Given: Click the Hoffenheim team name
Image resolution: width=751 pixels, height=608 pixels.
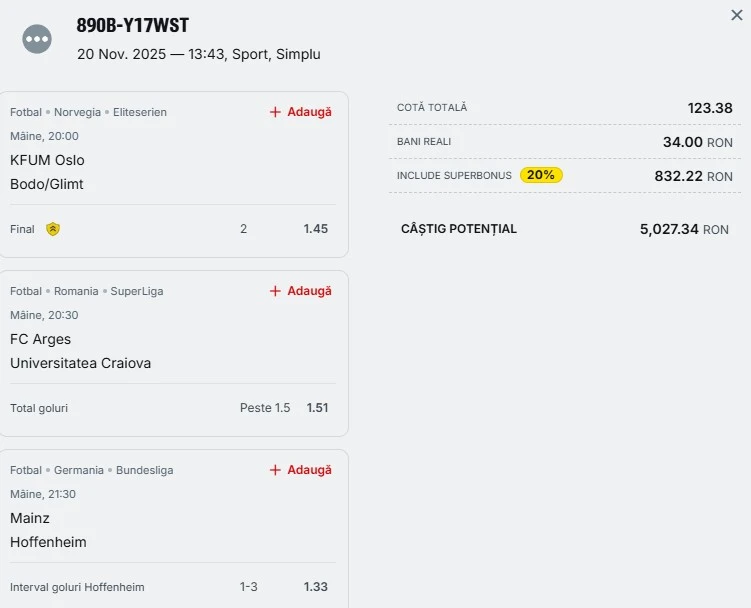Looking at the screenshot, I should pyautogui.click(x=48, y=542).
